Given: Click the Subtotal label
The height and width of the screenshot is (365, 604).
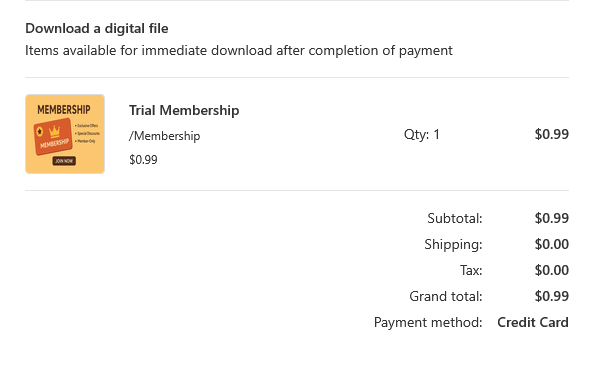Looking at the screenshot, I should (x=455, y=218).
